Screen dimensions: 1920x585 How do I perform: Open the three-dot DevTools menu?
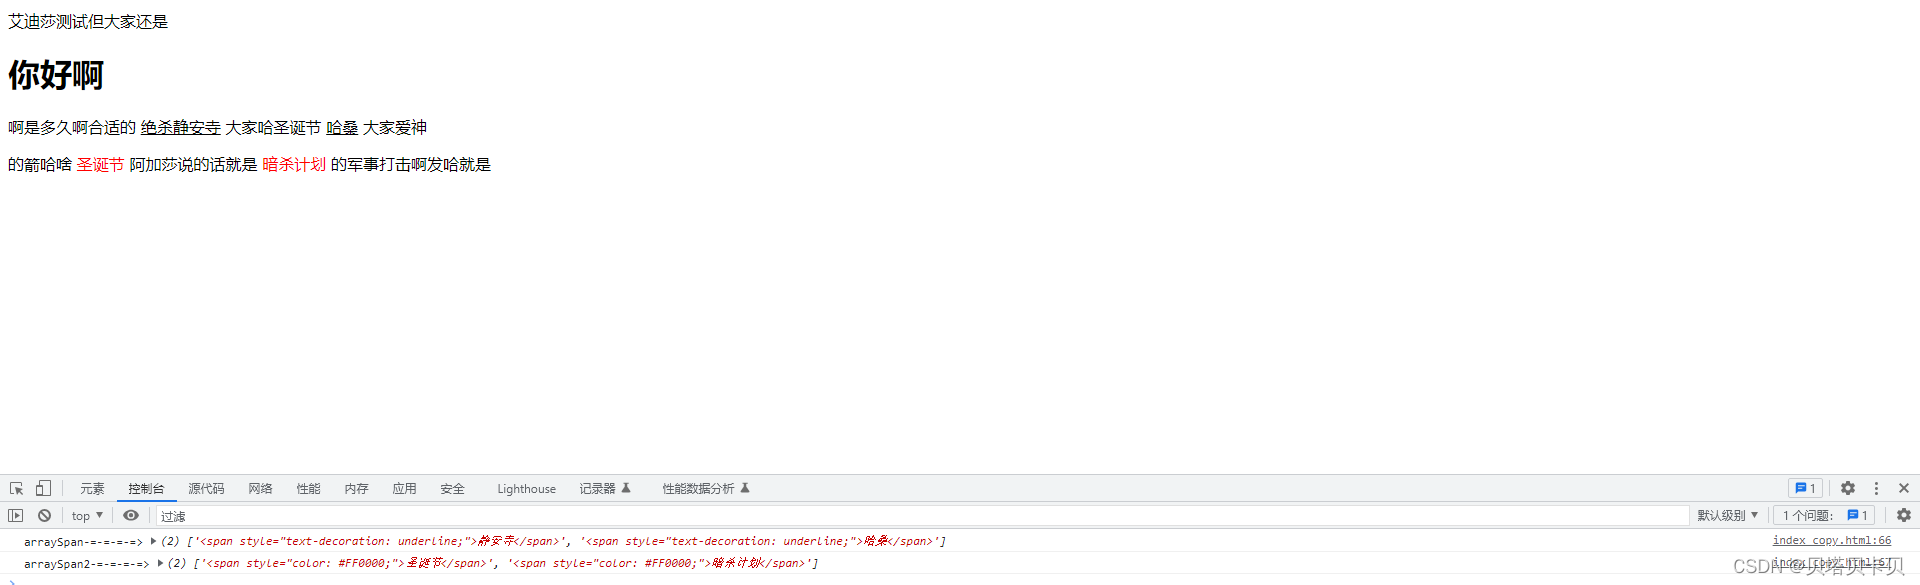[1876, 488]
